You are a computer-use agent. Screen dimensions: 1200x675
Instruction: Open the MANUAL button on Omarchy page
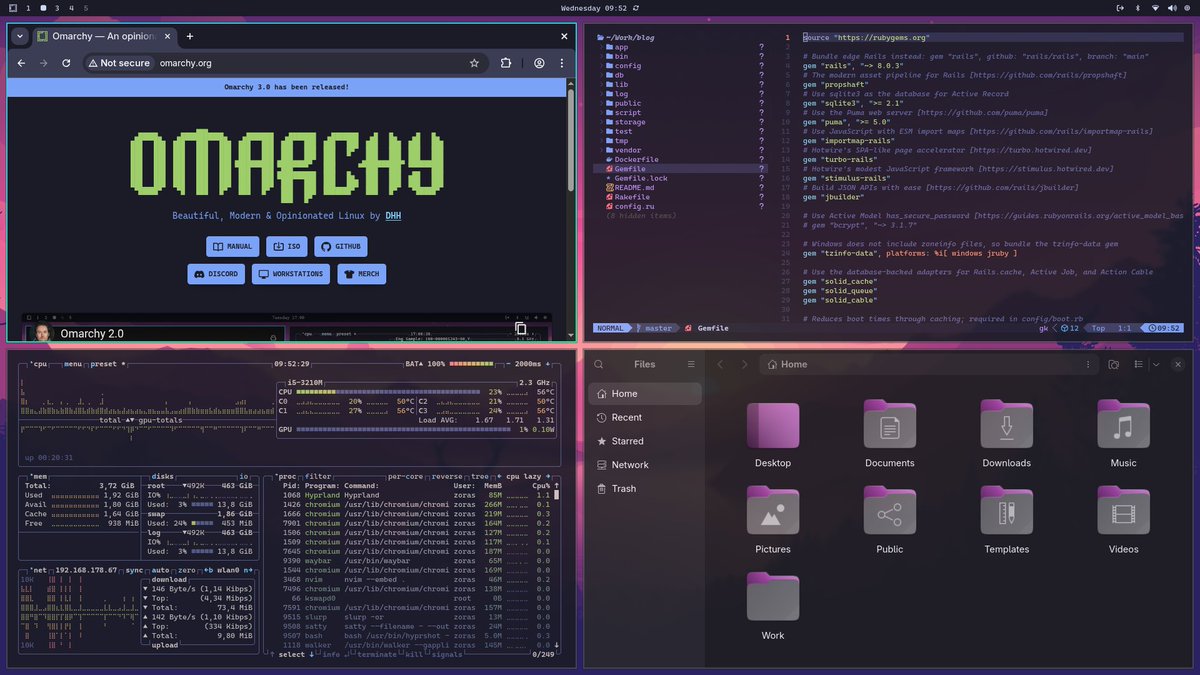coord(232,246)
